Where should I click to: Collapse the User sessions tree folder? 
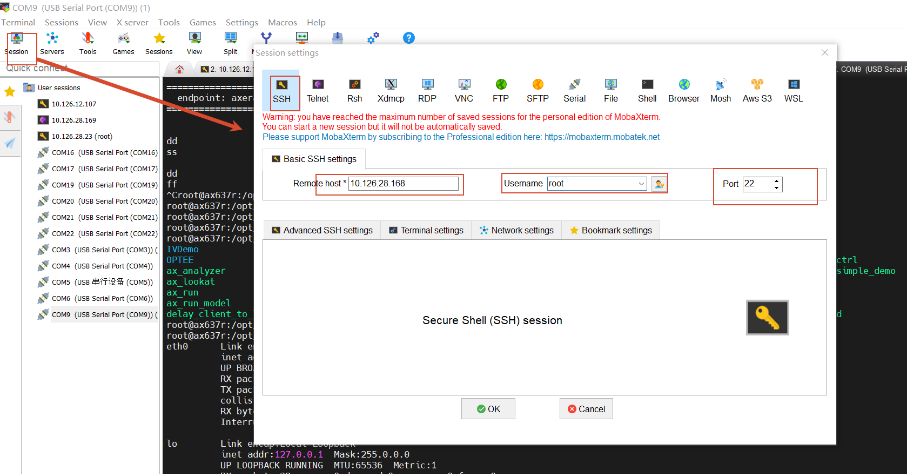point(53,87)
